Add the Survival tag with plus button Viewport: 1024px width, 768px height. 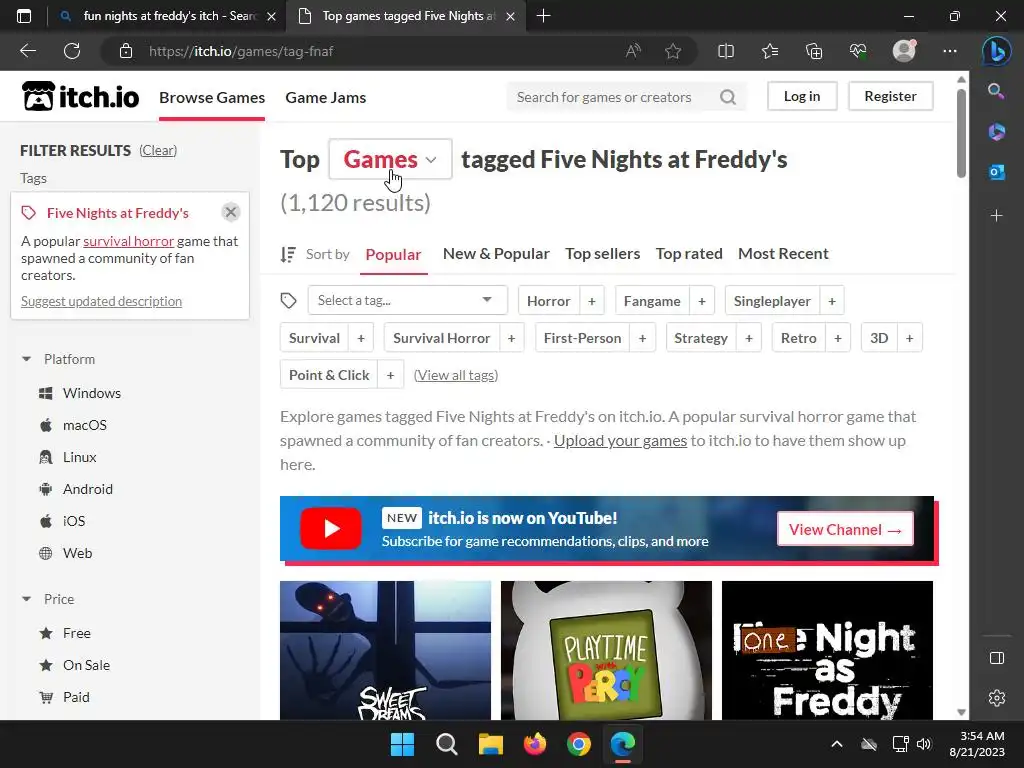click(x=361, y=338)
